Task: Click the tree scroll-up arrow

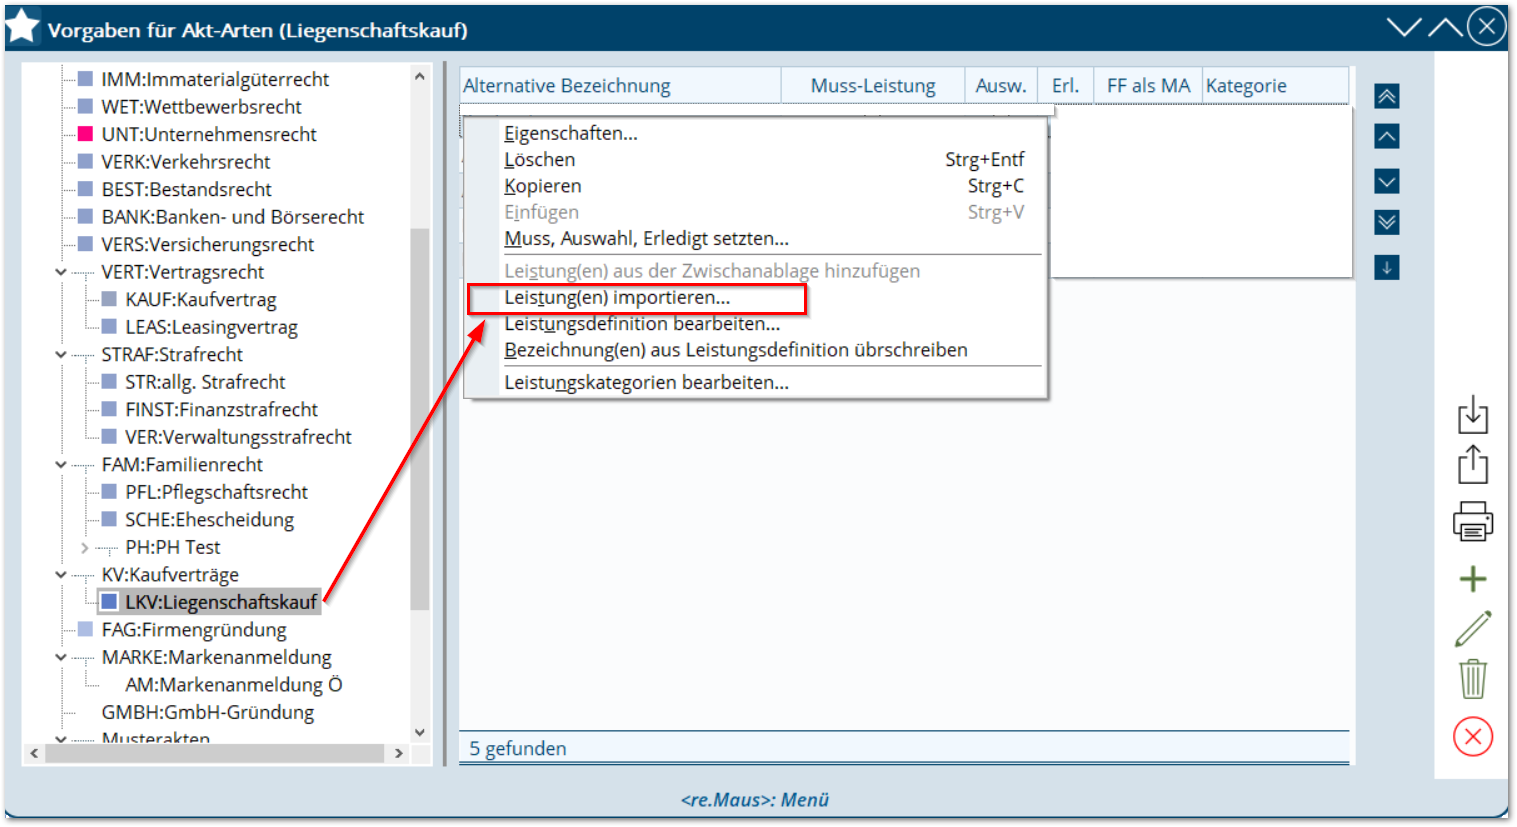Action: [420, 76]
